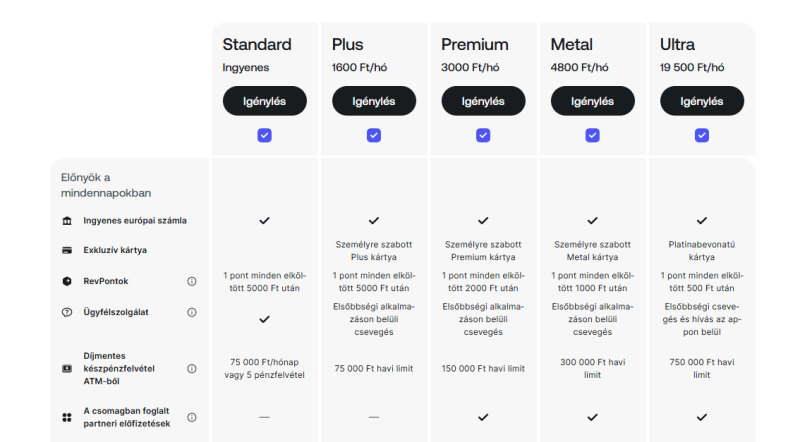Toggle the Metal plan checkbox
The image size is (800, 442).
[x=592, y=135]
